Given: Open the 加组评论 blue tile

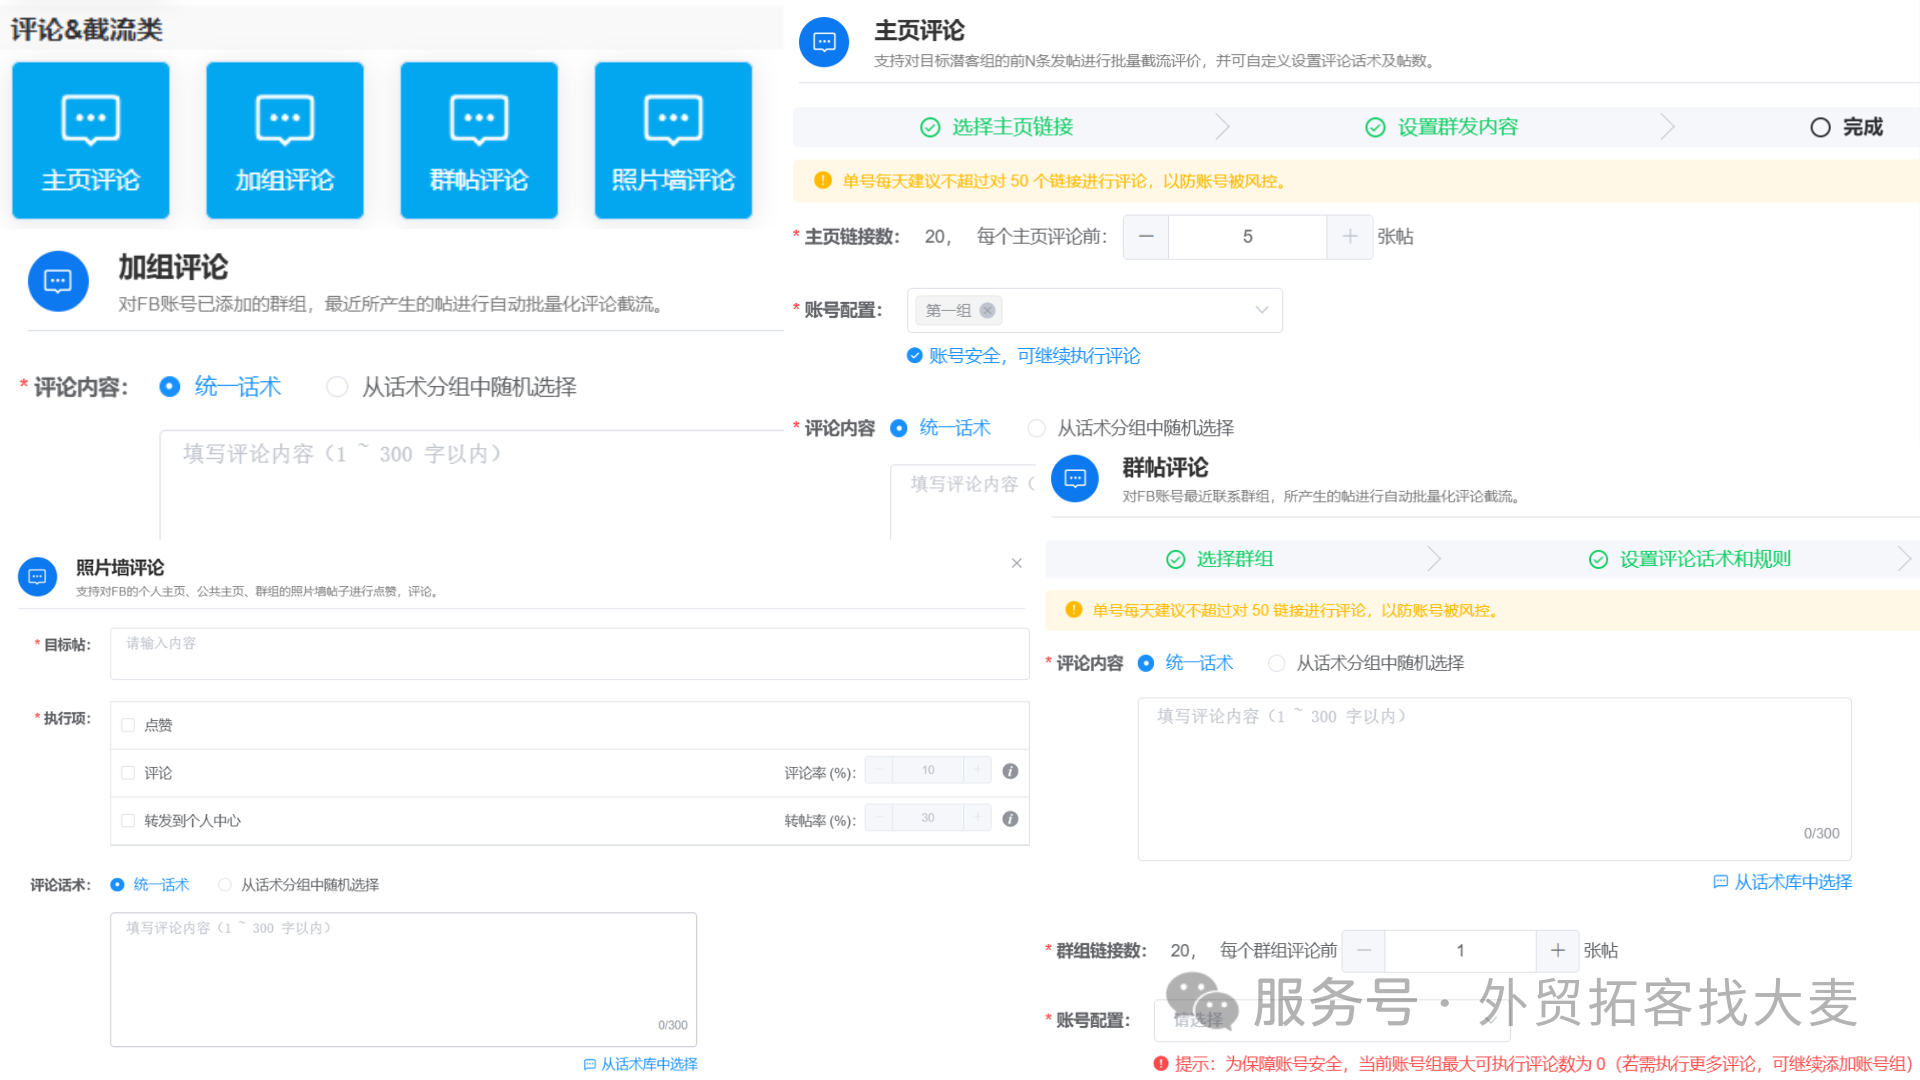Looking at the screenshot, I should pos(285,140).
